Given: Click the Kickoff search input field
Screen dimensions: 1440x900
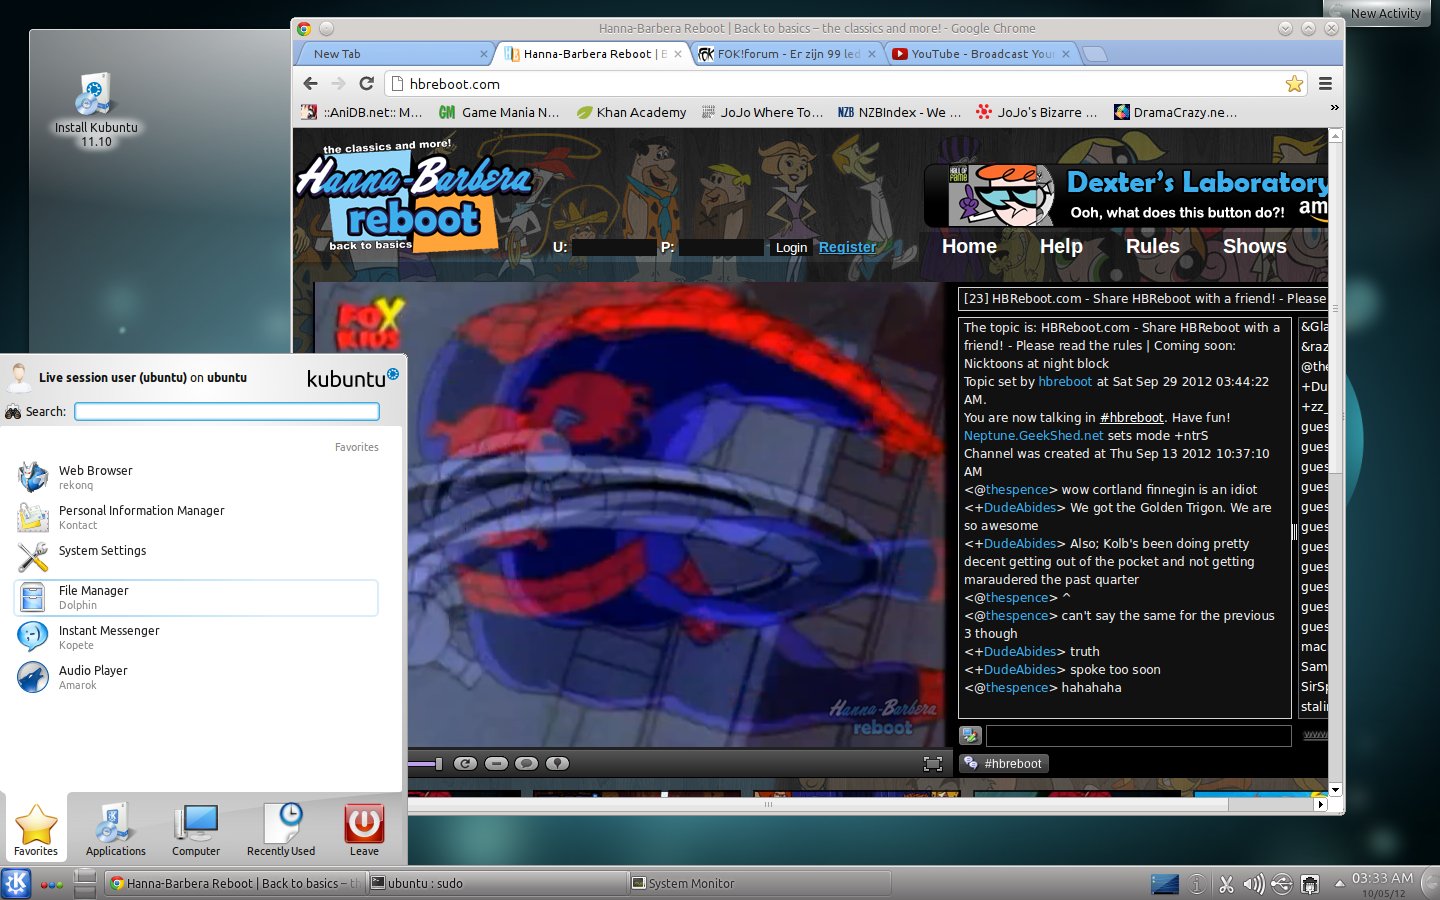Looking at the screenshot, I should coord(227,411).
